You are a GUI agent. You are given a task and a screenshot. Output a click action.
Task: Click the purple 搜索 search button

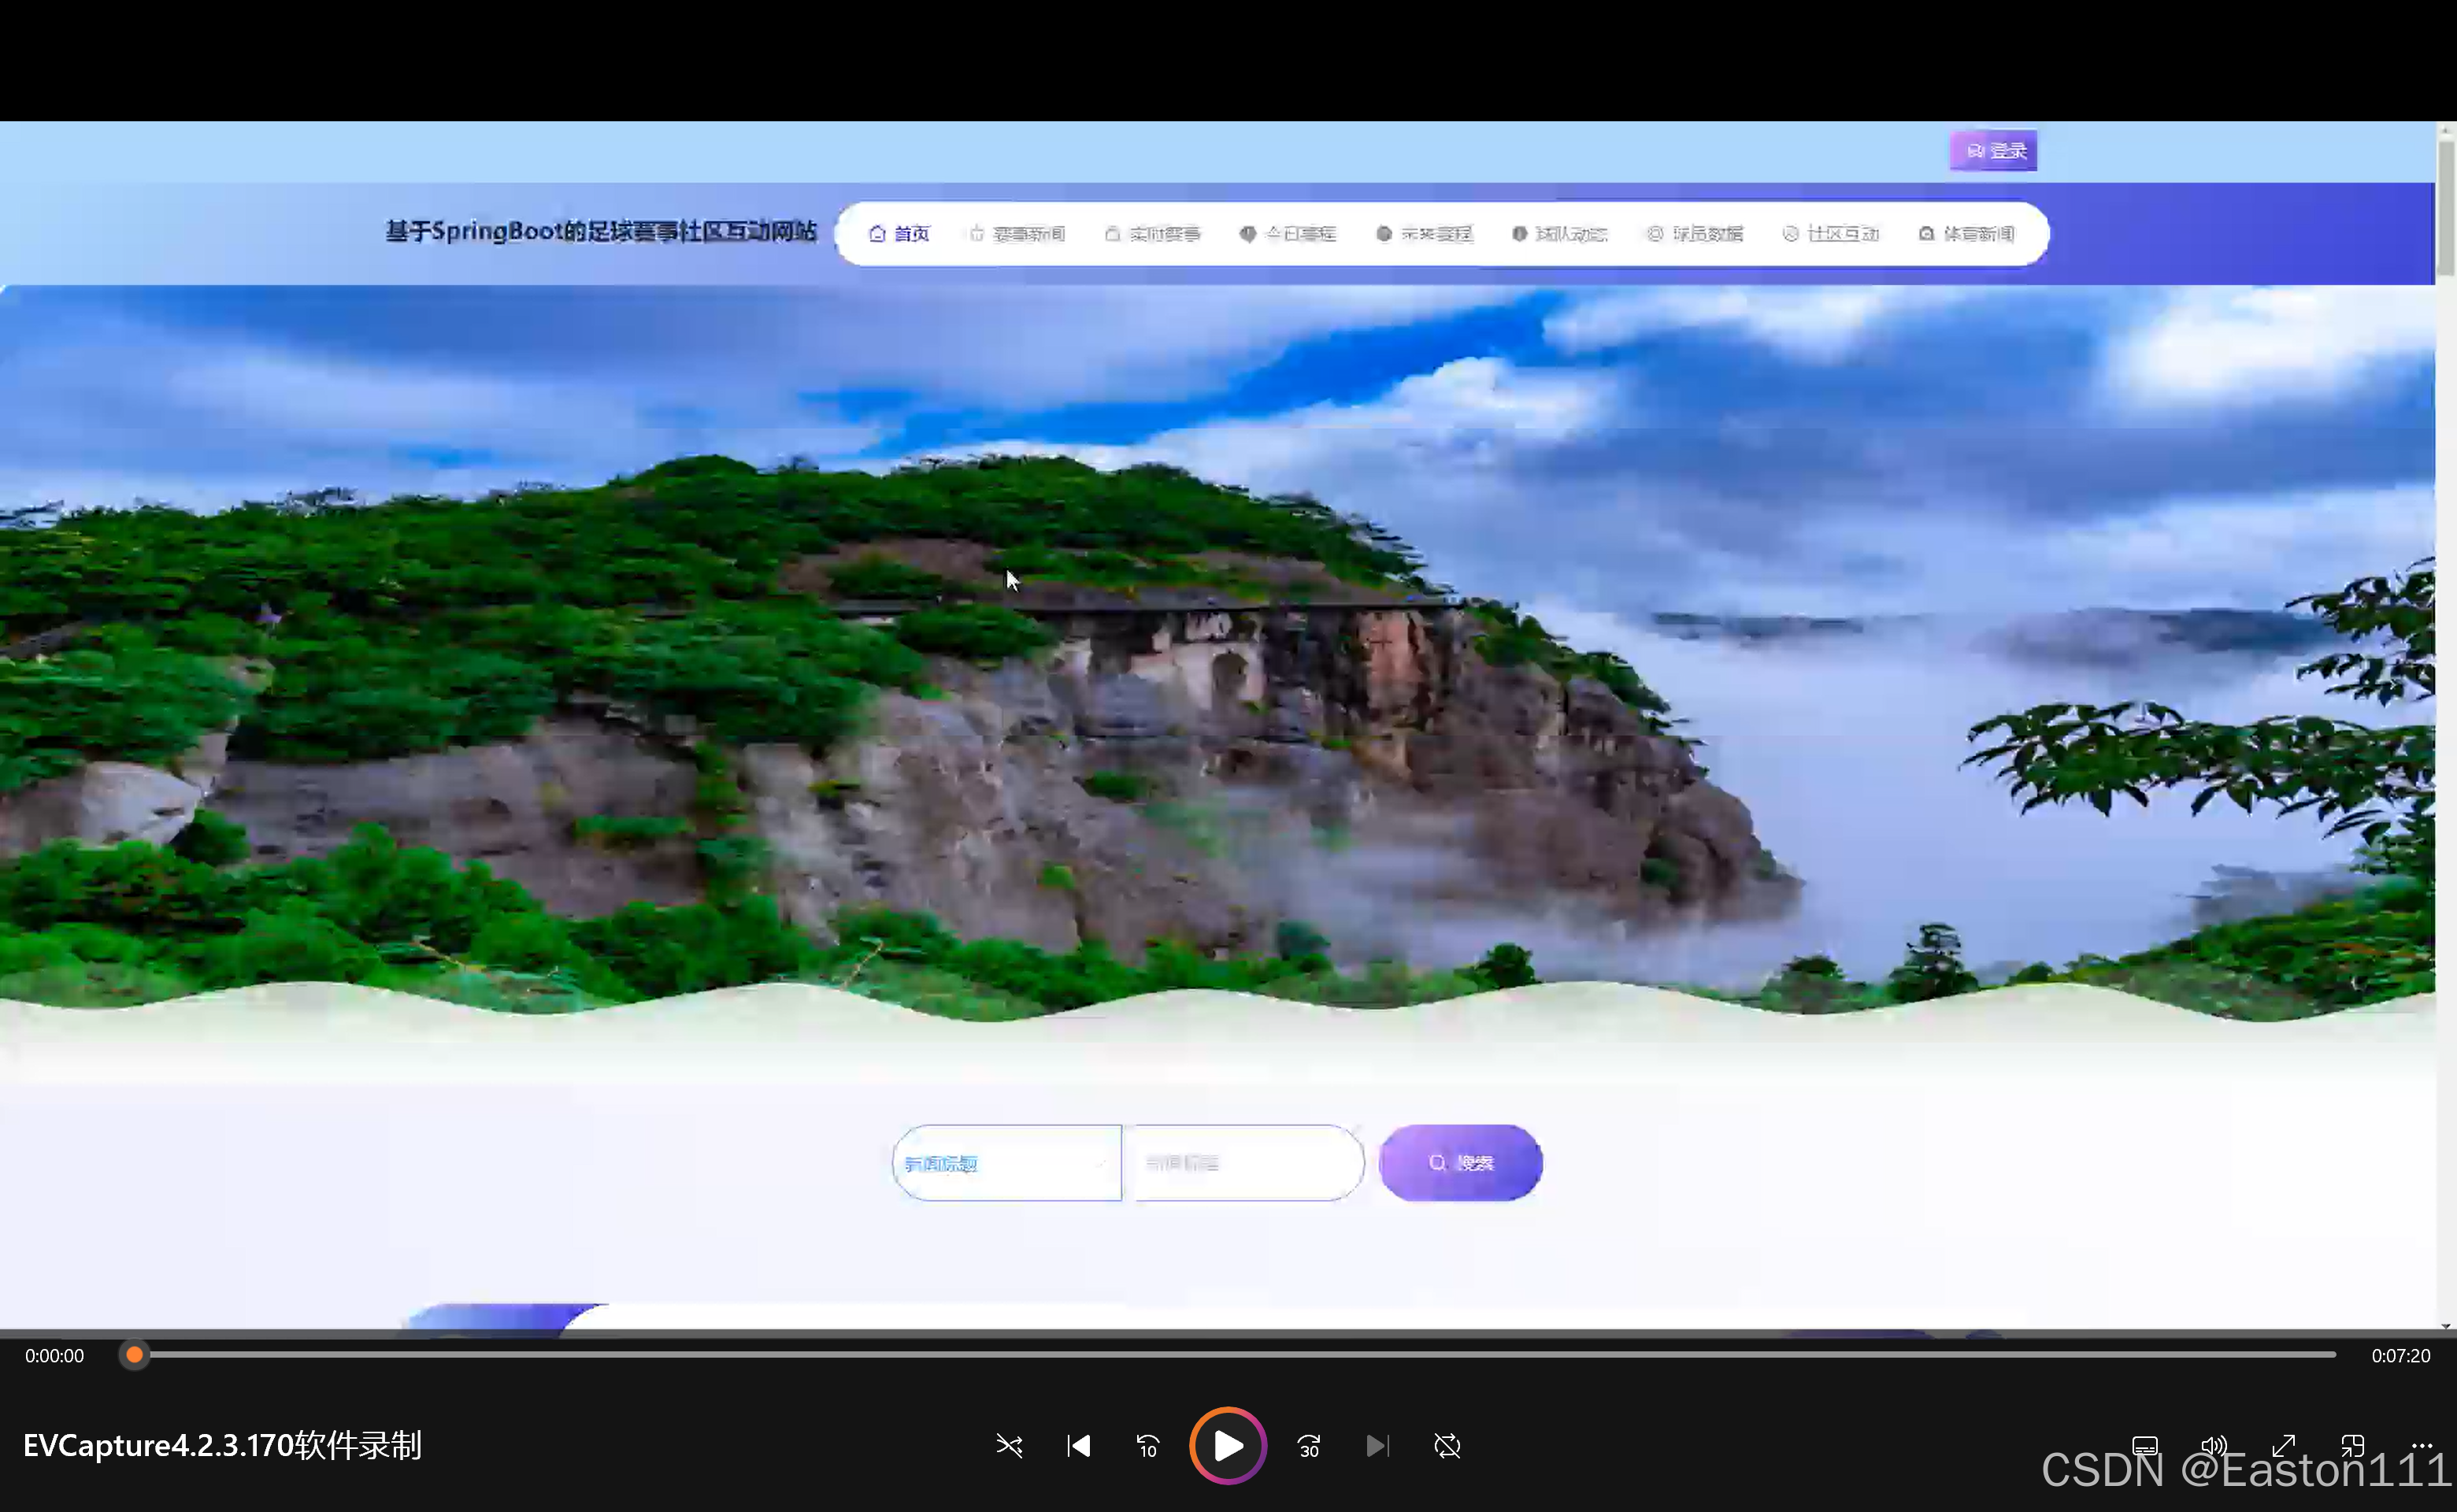[x=1460, y=1163]
